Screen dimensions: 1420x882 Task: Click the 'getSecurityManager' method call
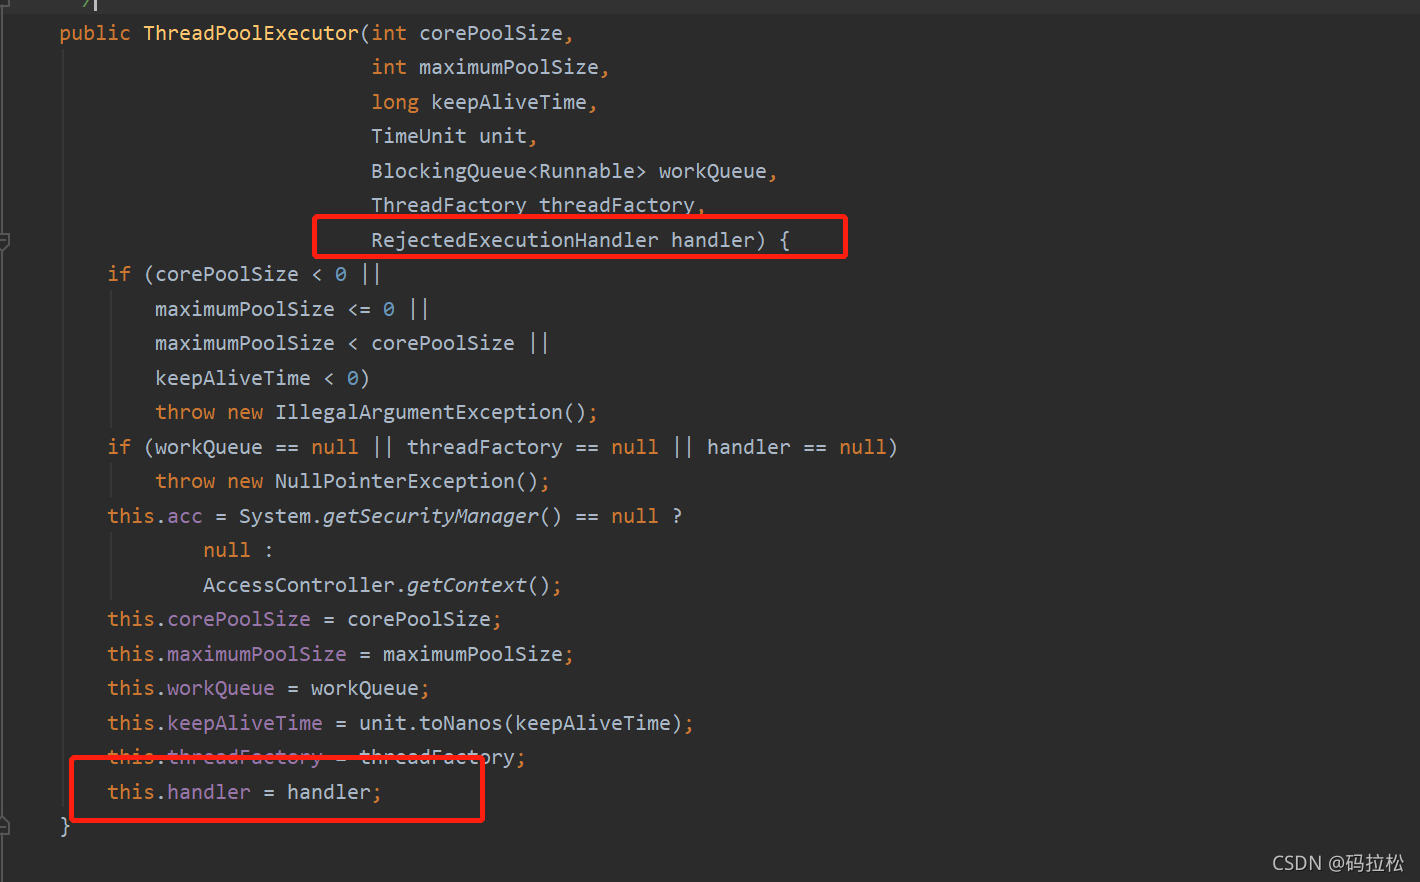(431, 516)
